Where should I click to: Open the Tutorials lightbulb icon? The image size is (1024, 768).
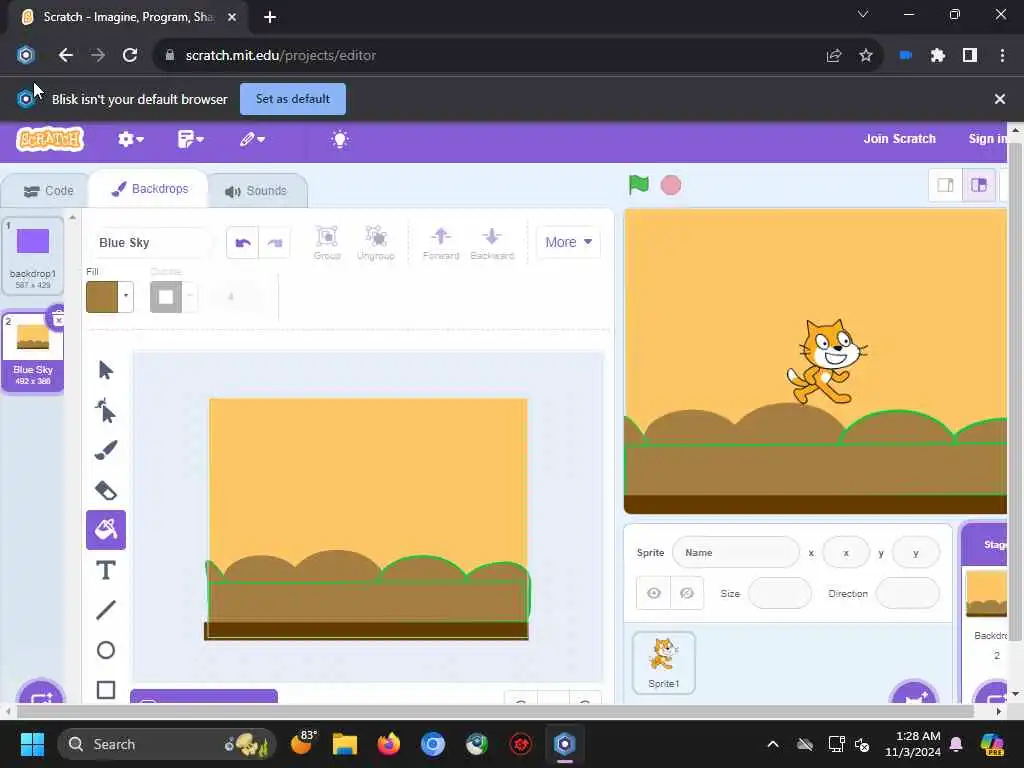(340, 139)
